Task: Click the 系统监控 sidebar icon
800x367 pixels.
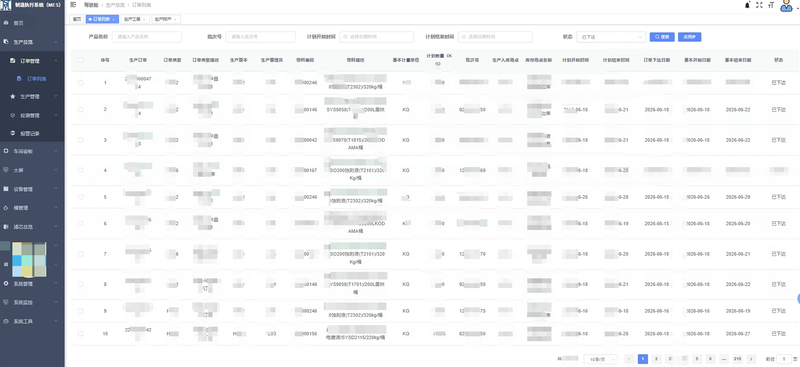Action: 6,302
